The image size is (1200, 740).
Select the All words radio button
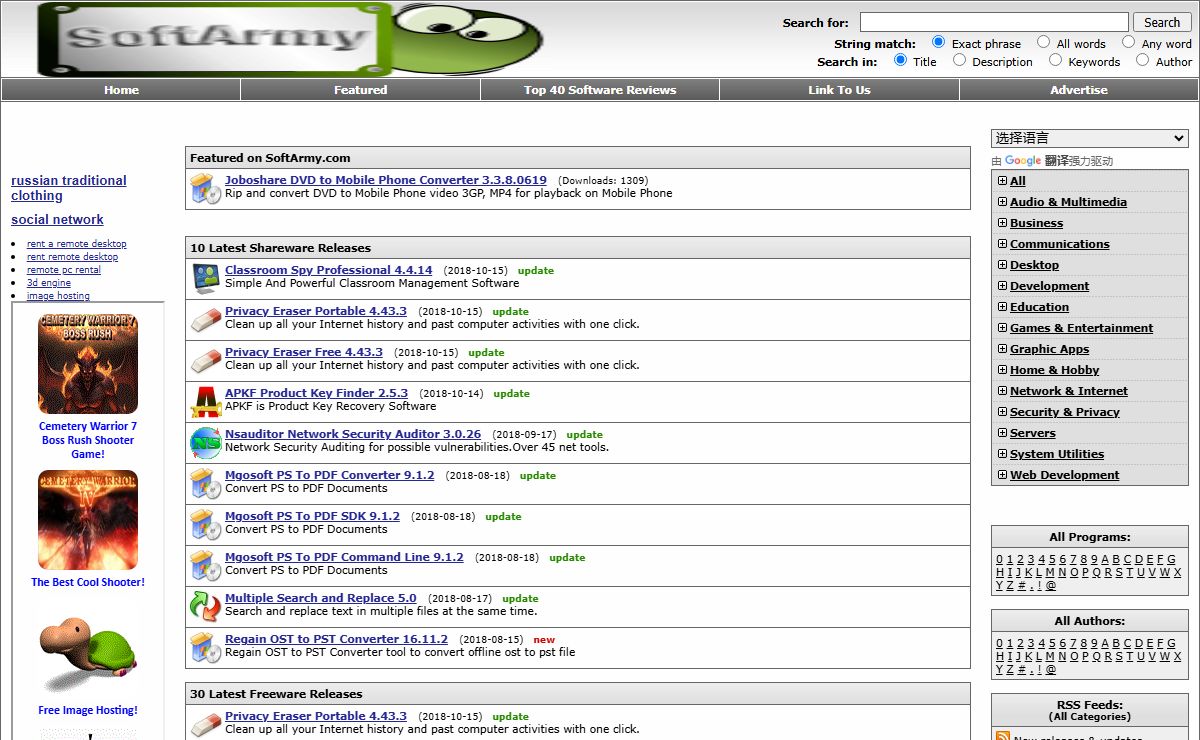pos(1043,42)
